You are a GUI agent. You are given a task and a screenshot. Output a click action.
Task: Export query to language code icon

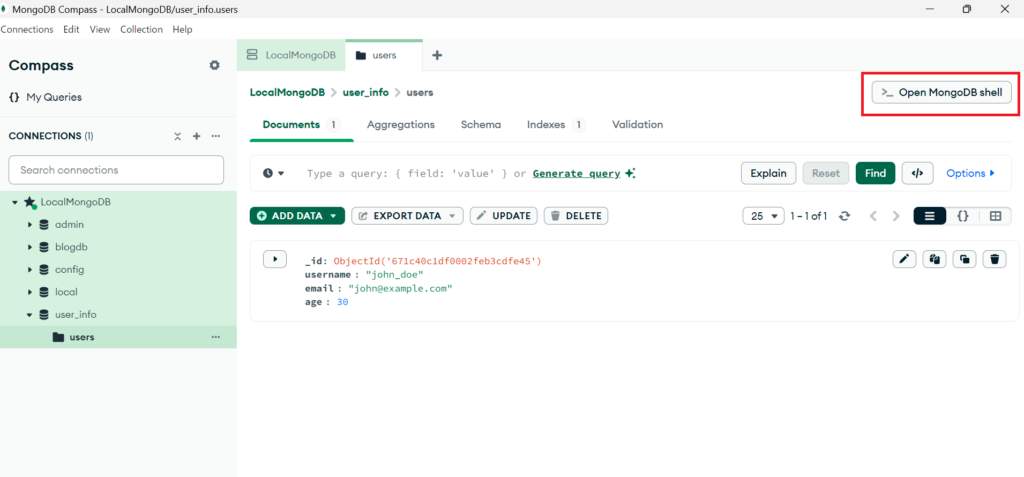coord(918,173)
